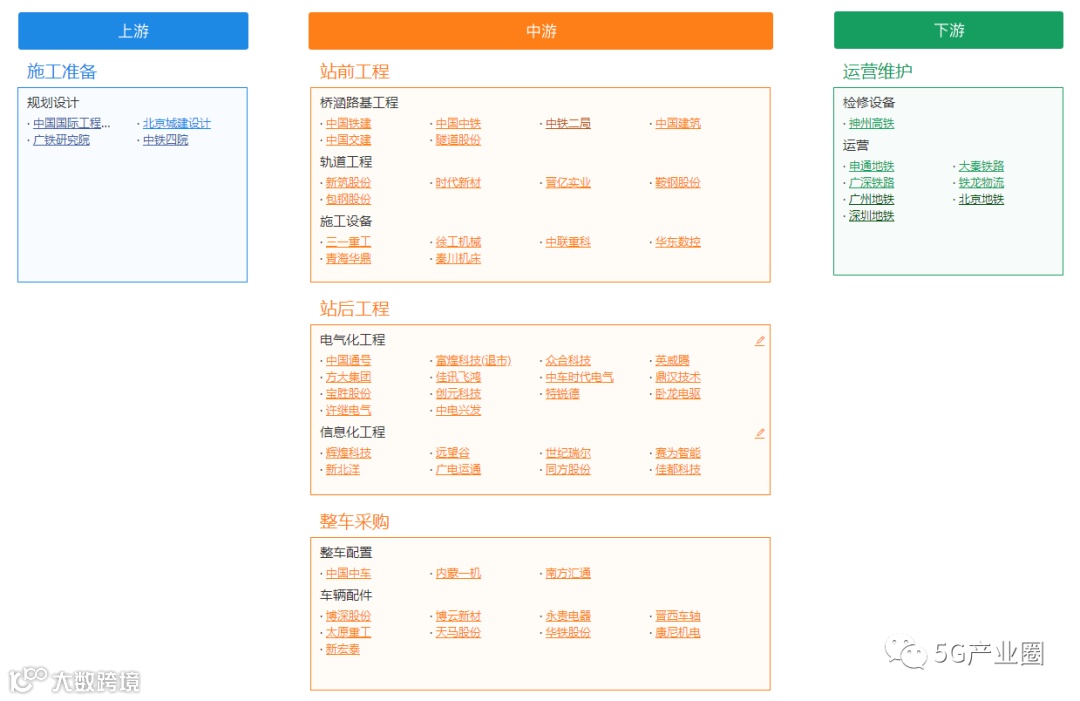
Task: Click the 博深股份 link
Action: [349, 616]
